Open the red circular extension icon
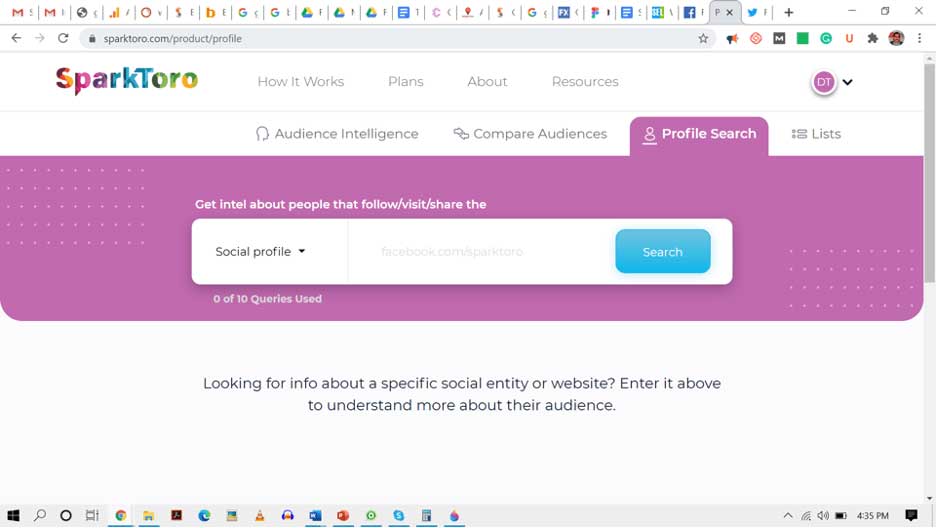The image size is (936, 528). coord(756,39)
